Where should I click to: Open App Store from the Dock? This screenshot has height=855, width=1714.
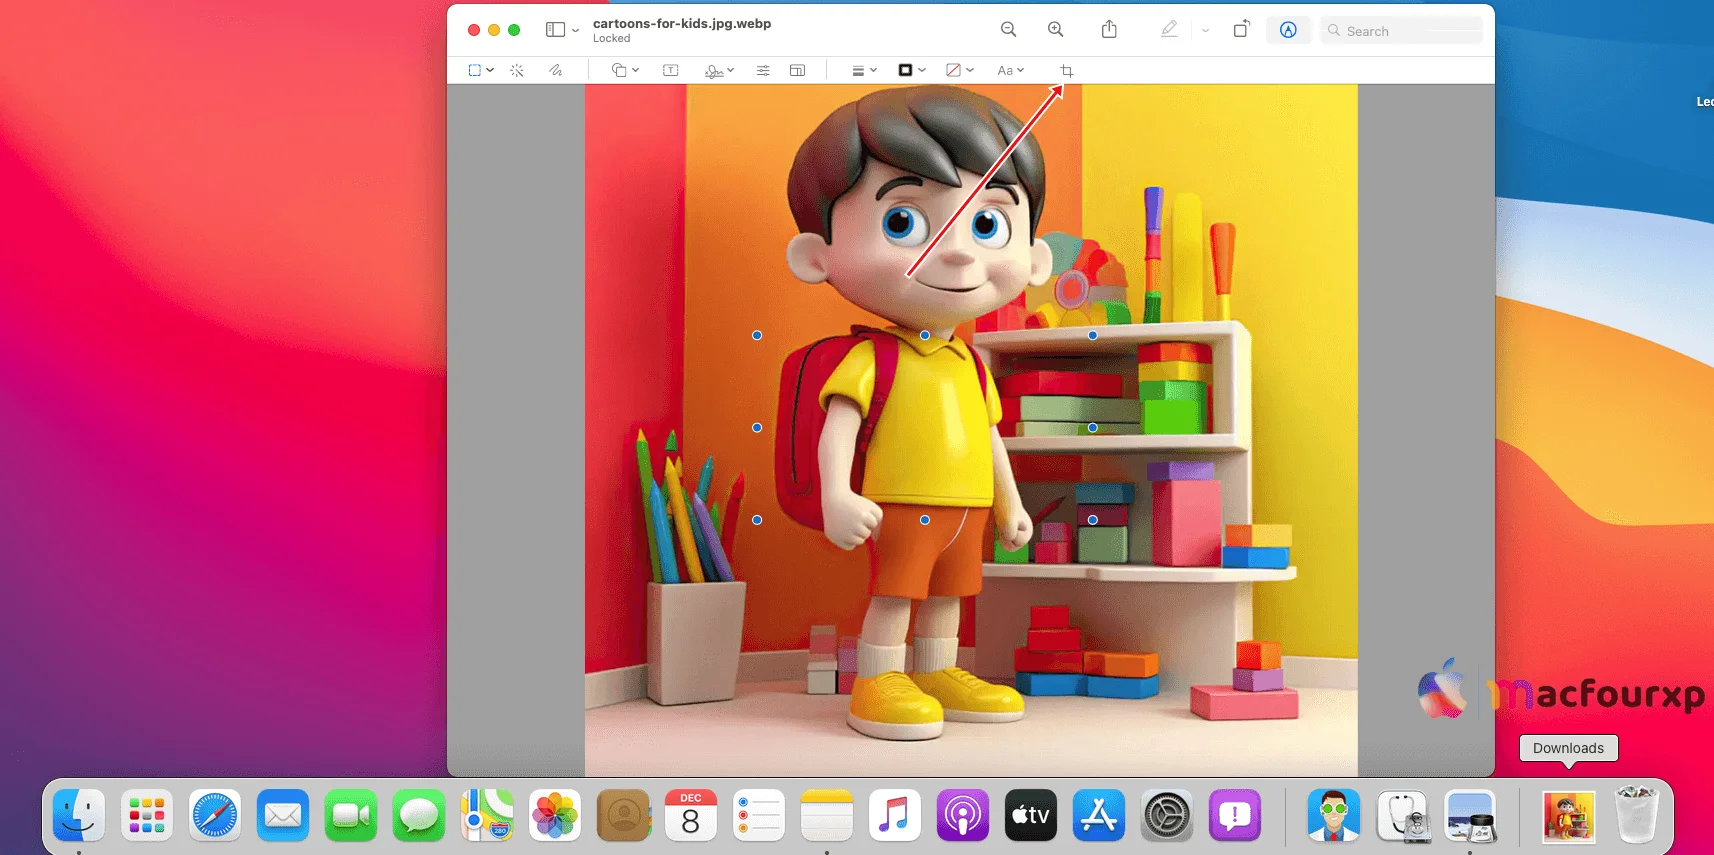coord(1099,815)
